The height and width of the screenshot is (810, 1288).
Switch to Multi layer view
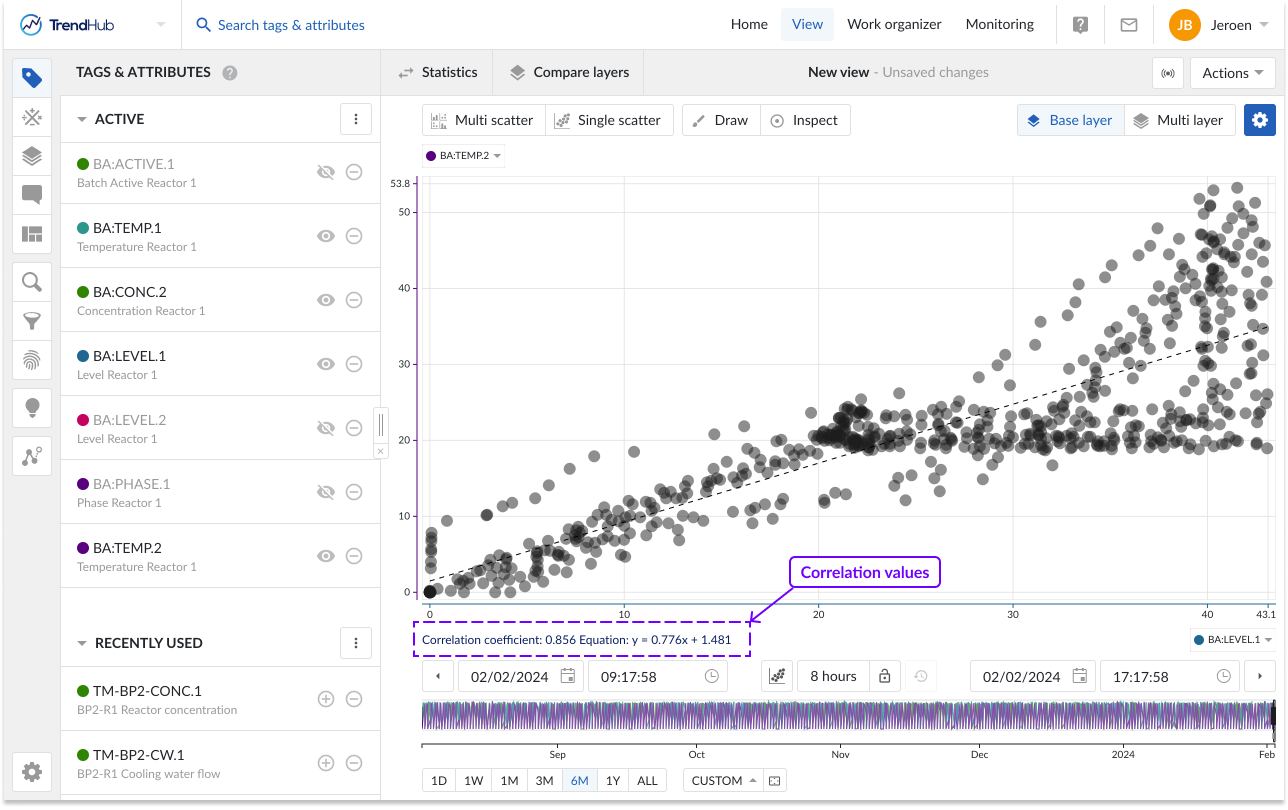1180,119
